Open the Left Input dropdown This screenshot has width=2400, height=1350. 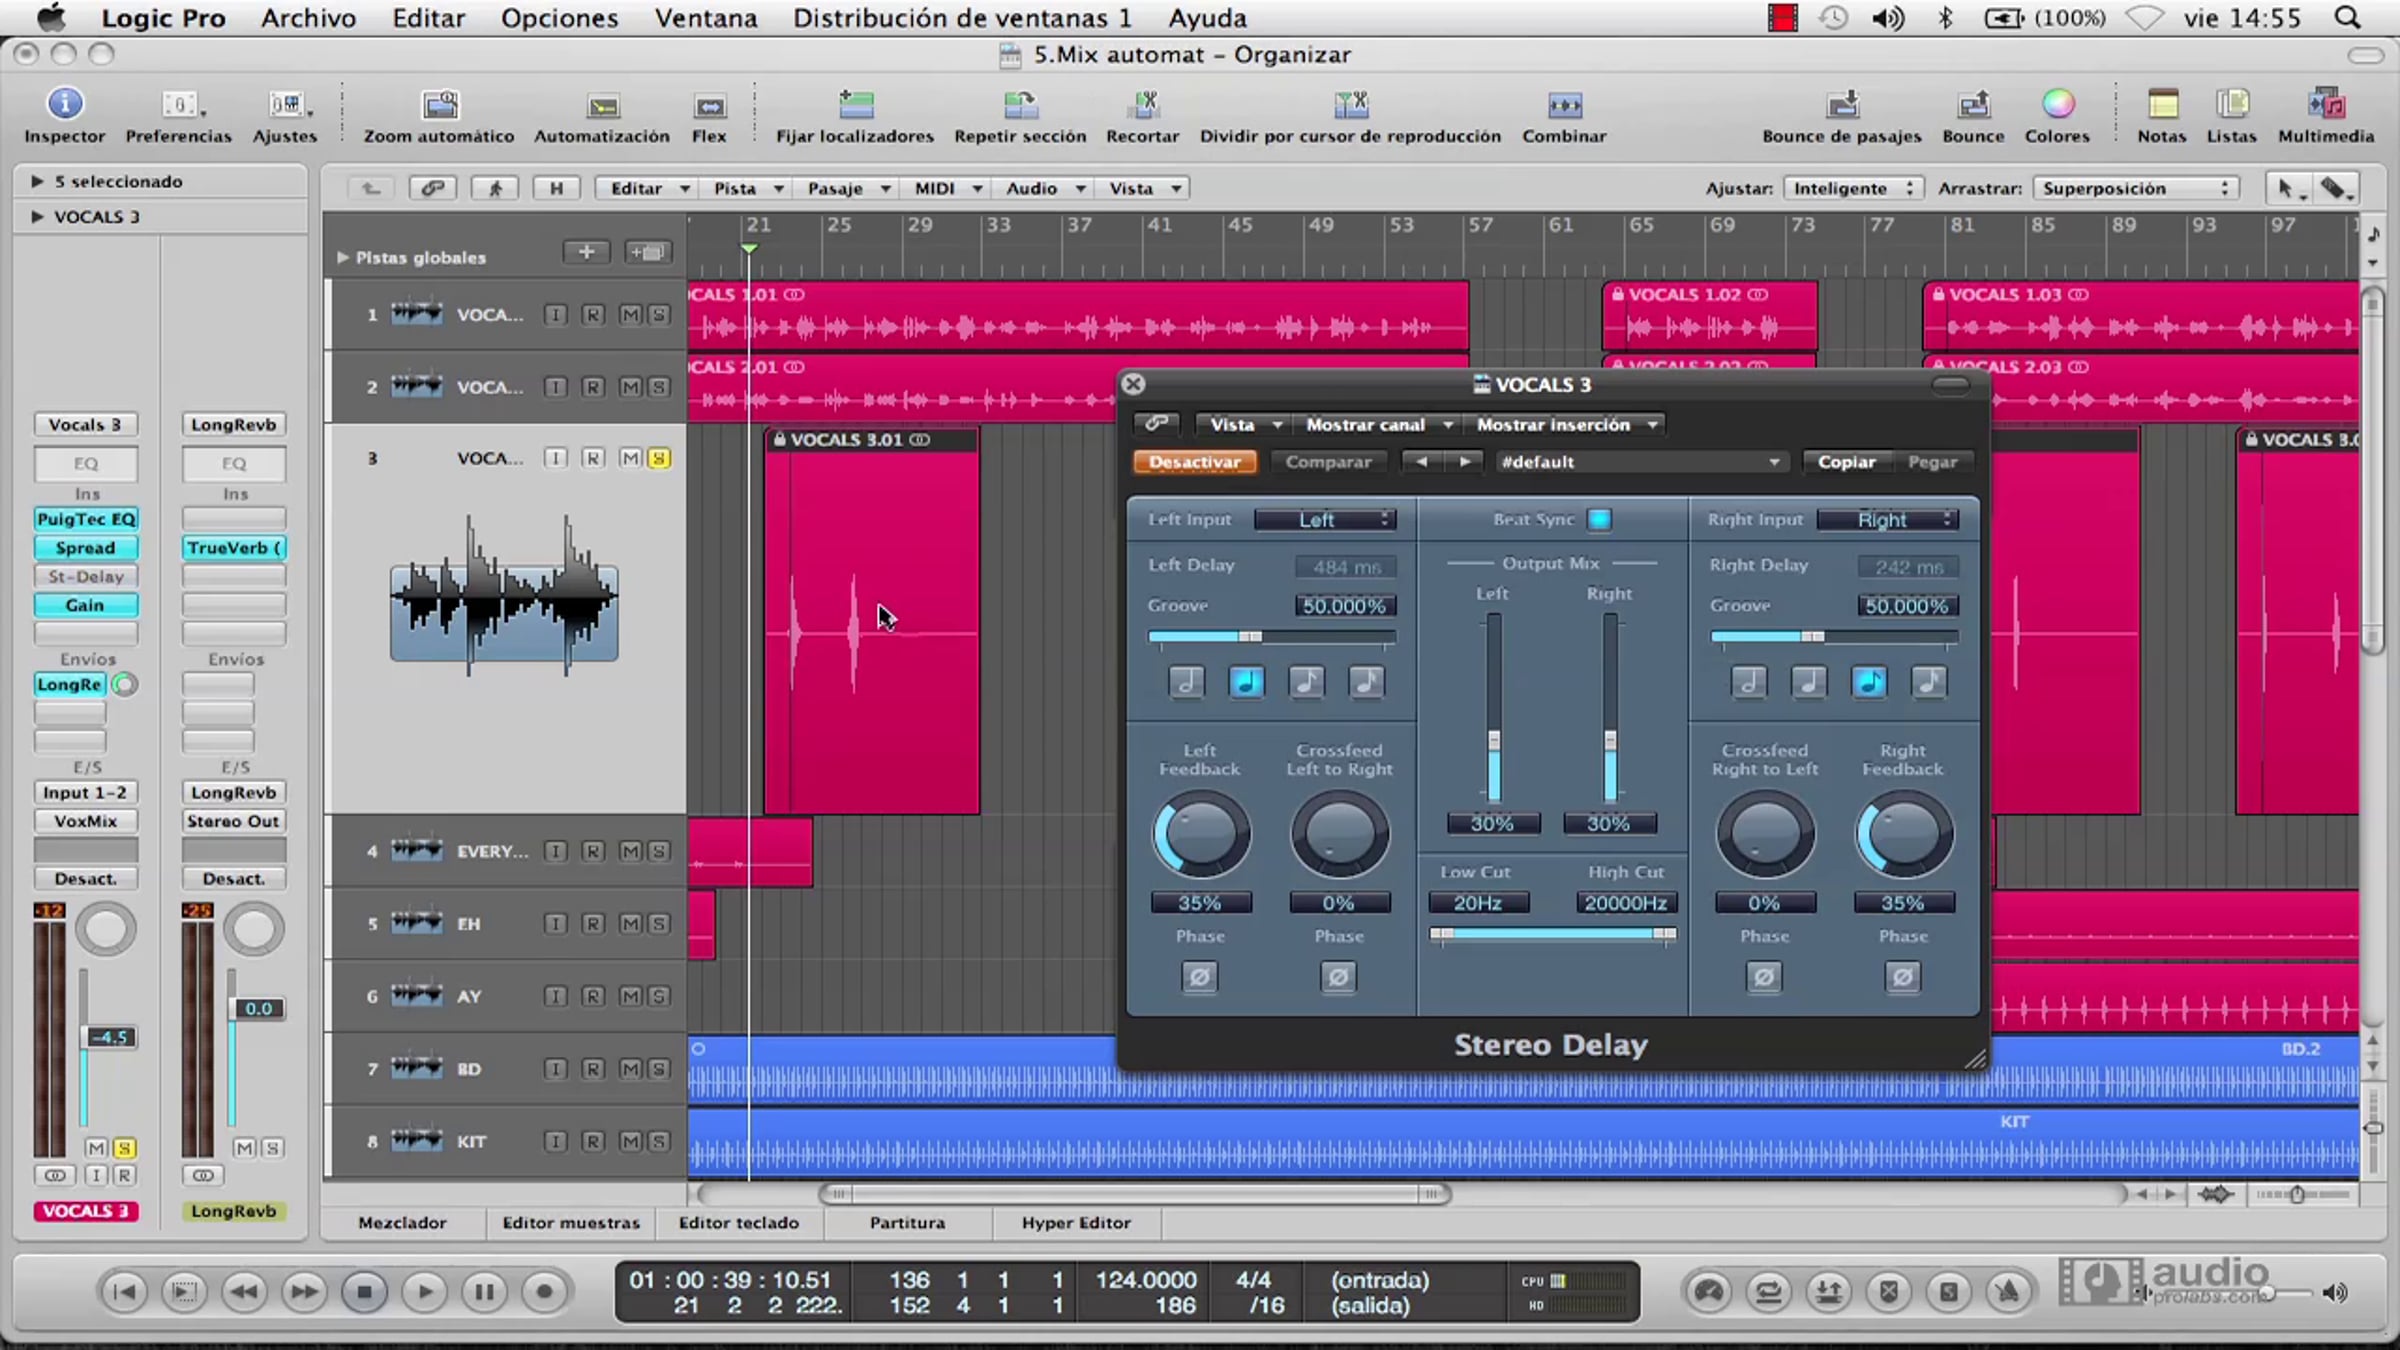coord(1324,519)
